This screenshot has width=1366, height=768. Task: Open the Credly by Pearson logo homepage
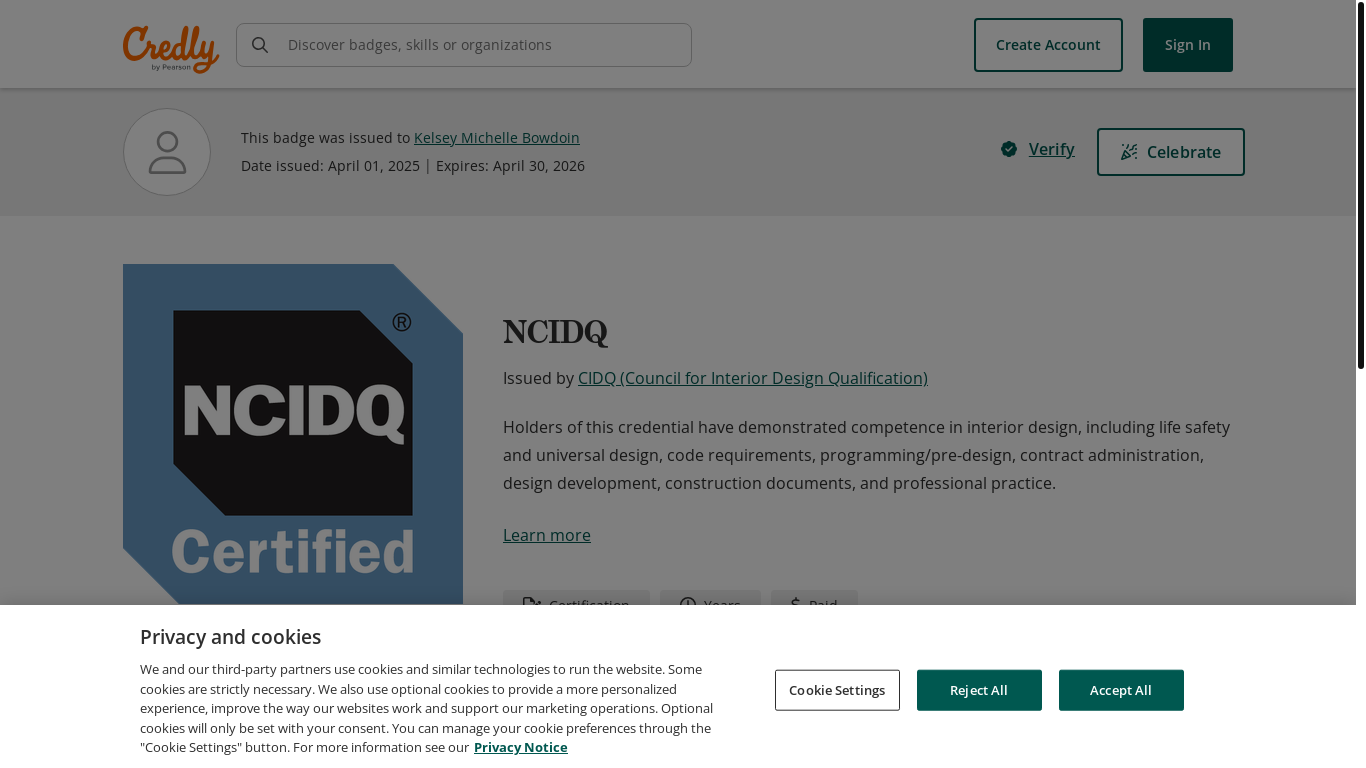point(171,49)
